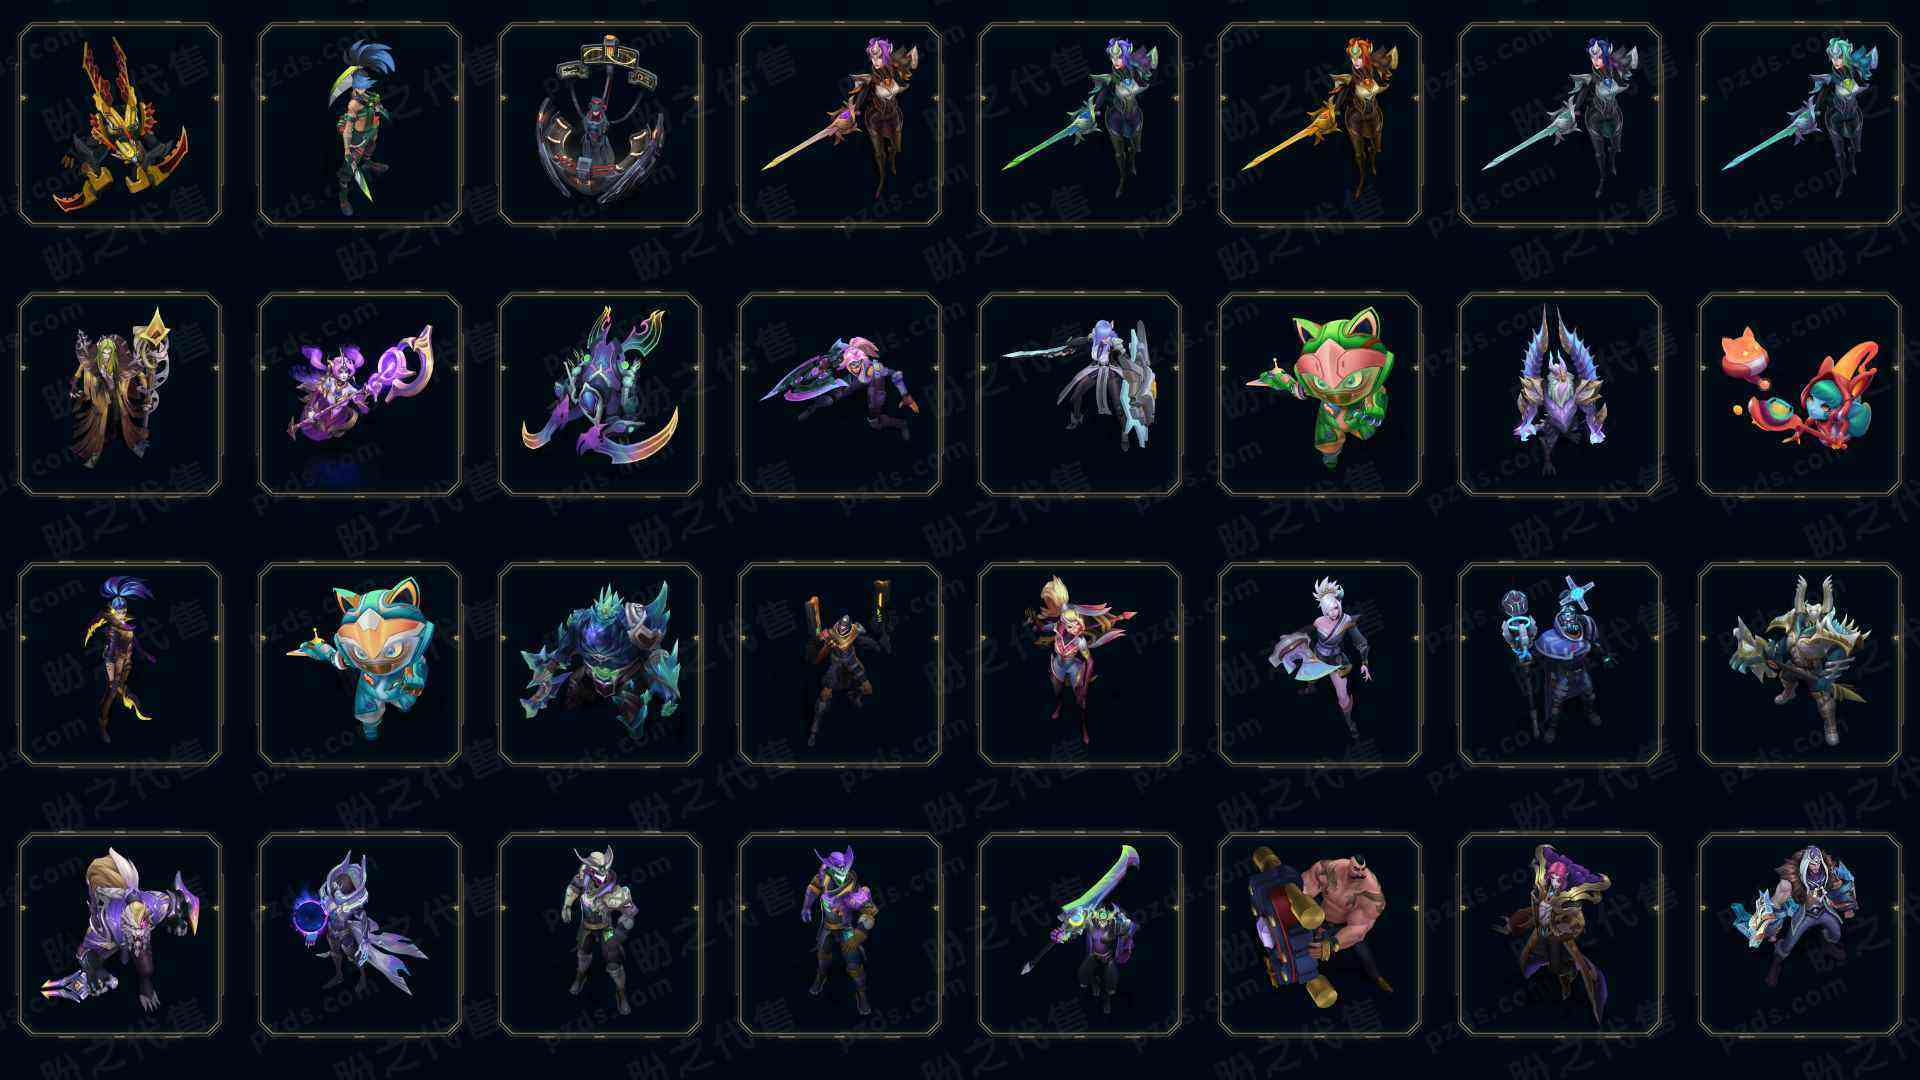Screen dimensions: 1920x1080
Task: Choose the purple spiked crystal beast skin
Action: (1560, 394)
